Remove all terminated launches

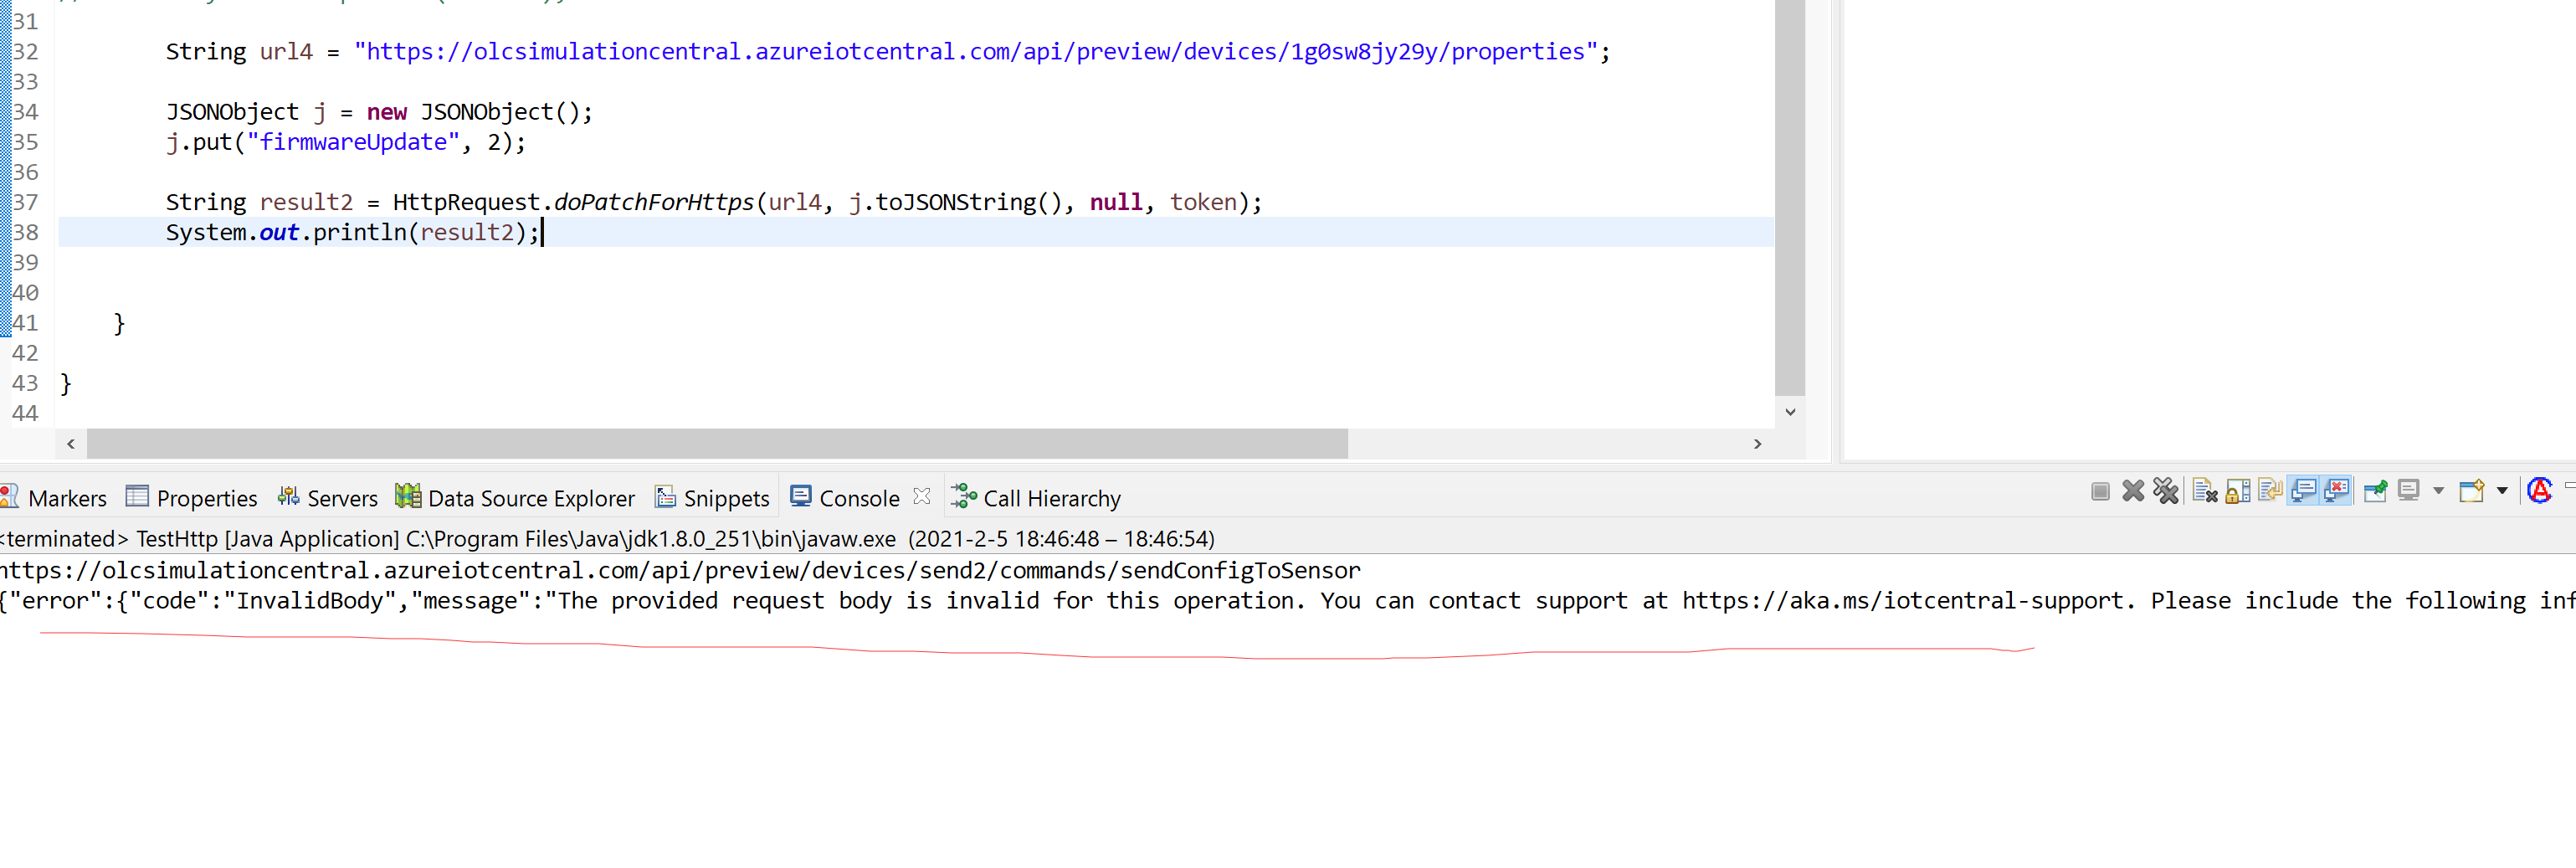[2166, 491]
